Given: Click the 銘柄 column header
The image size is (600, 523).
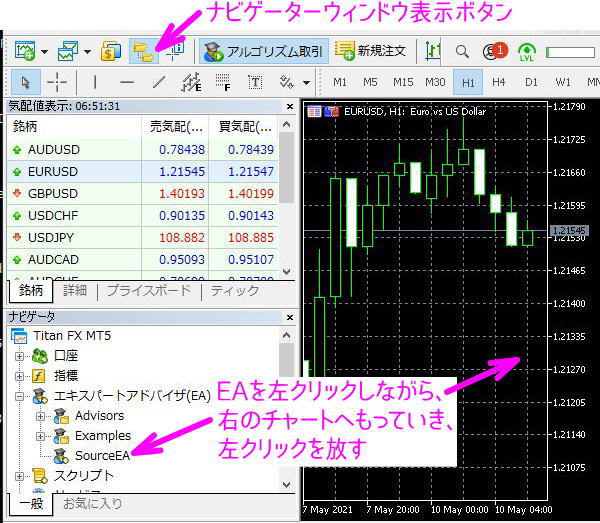Looking at the screenshot, I should pyautogui.click(x=74, y=126).
